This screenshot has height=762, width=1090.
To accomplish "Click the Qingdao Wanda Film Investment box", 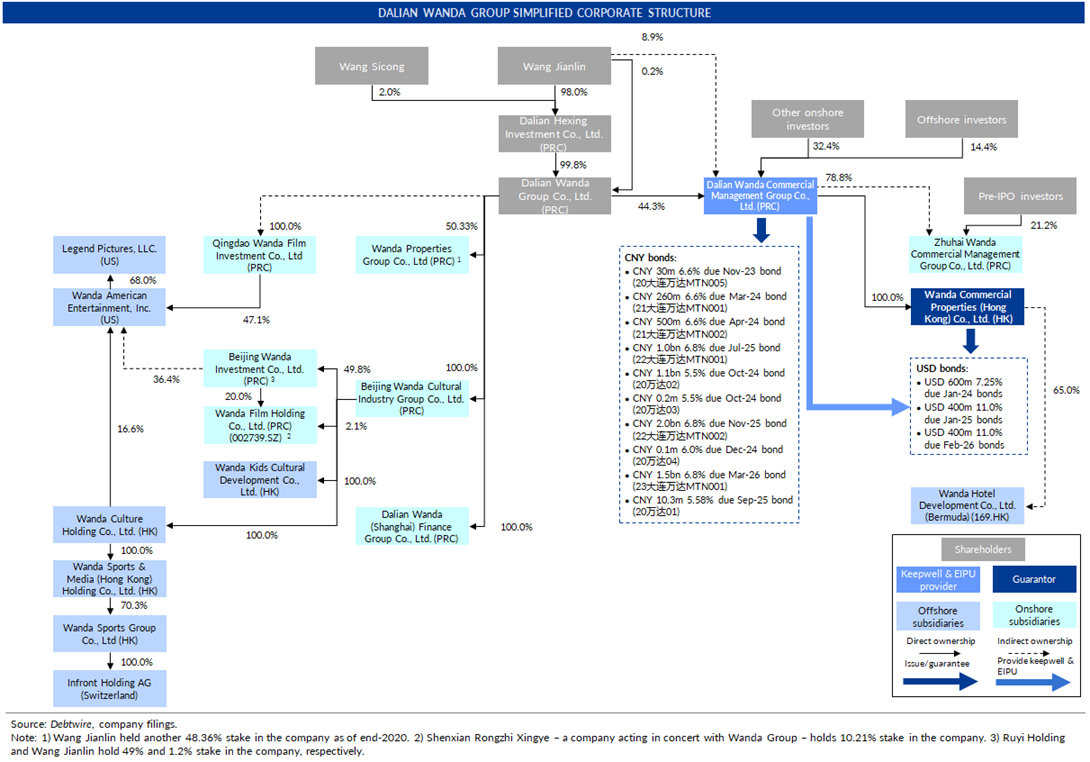I will (x=260, y=255).
